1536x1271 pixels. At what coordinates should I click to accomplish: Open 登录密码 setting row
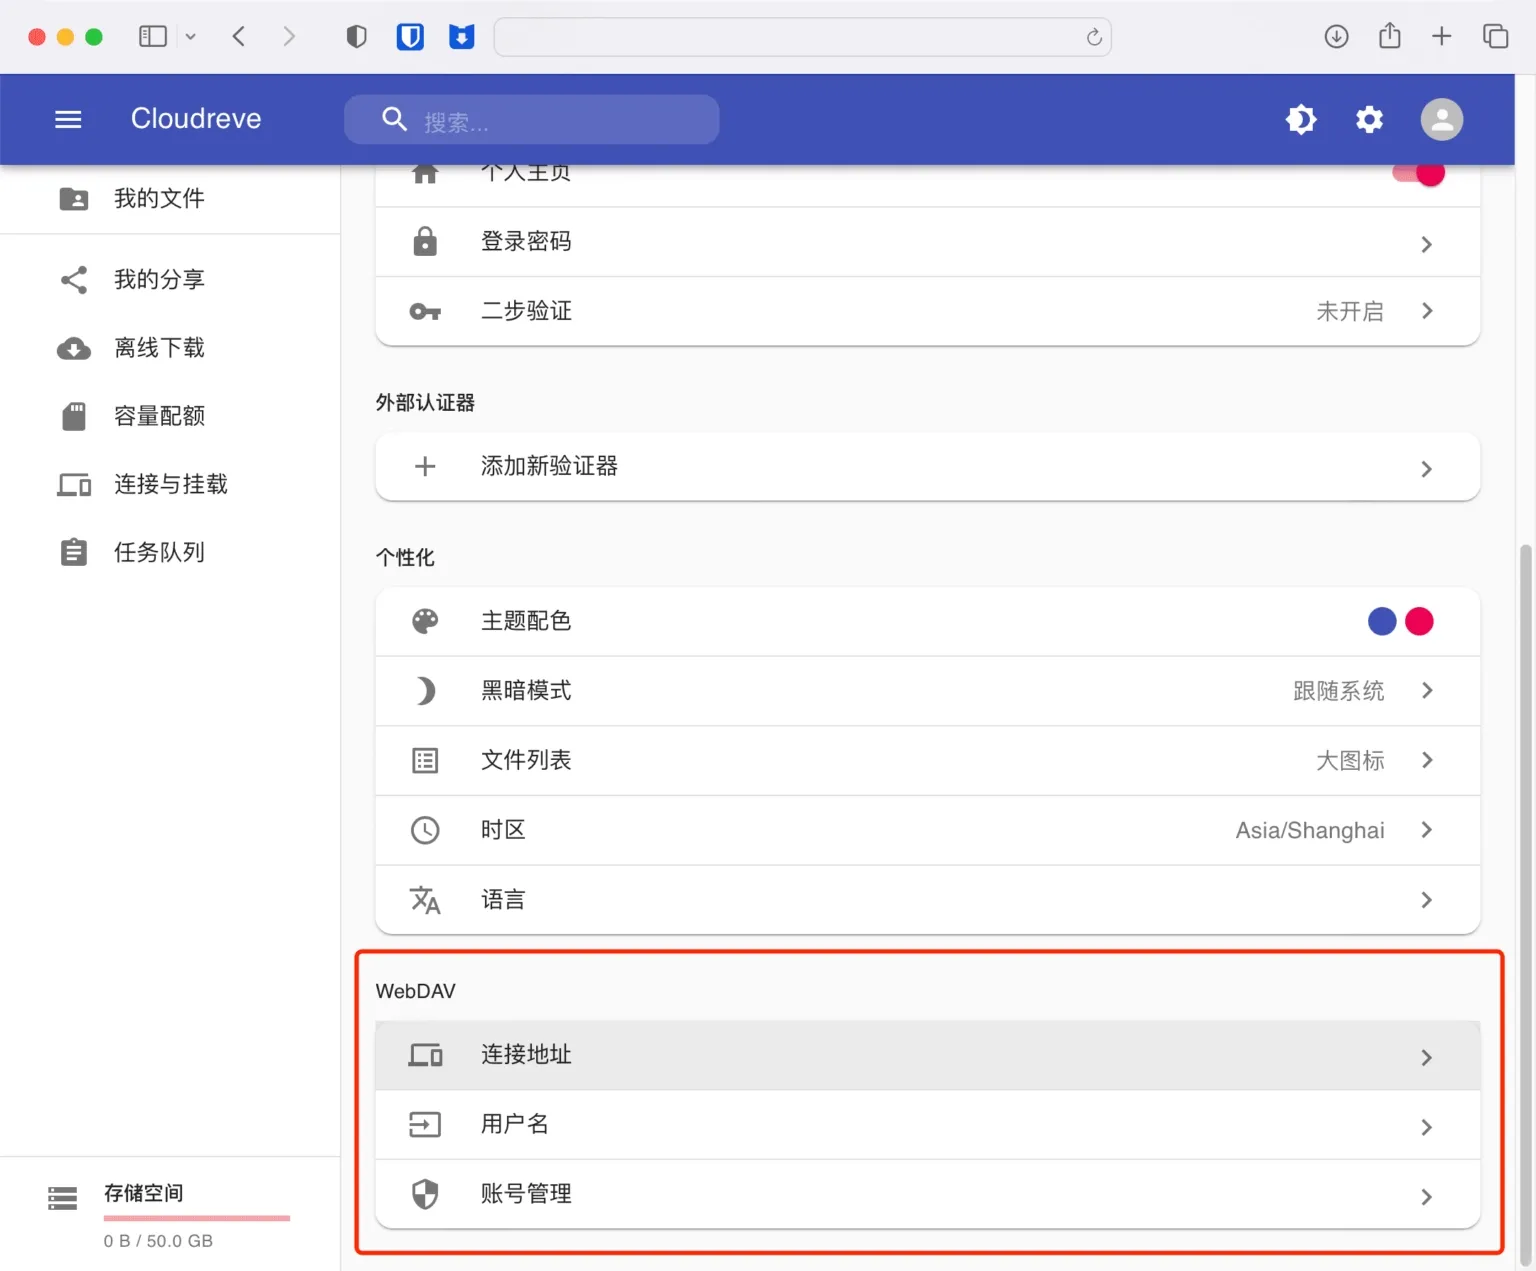click(x=927, y=242)
